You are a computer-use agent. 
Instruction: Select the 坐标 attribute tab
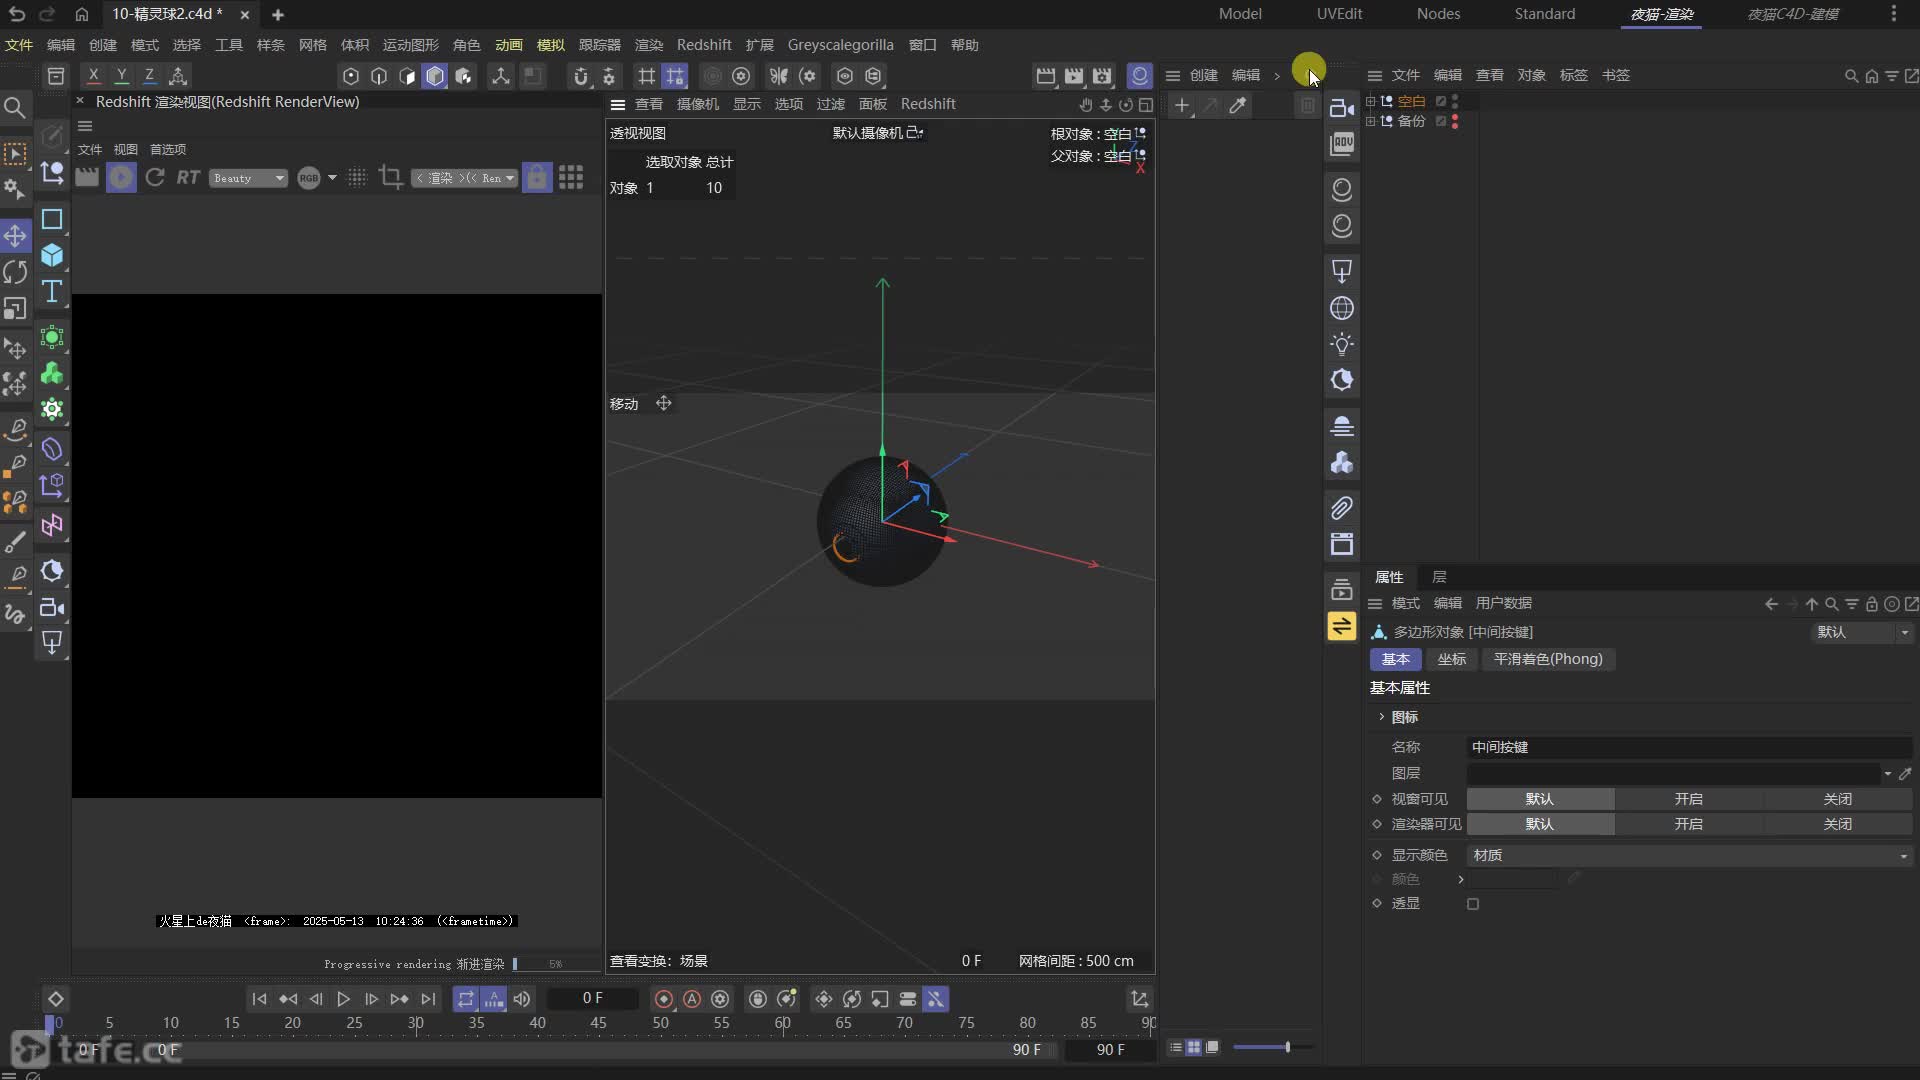click(1452, 659)
